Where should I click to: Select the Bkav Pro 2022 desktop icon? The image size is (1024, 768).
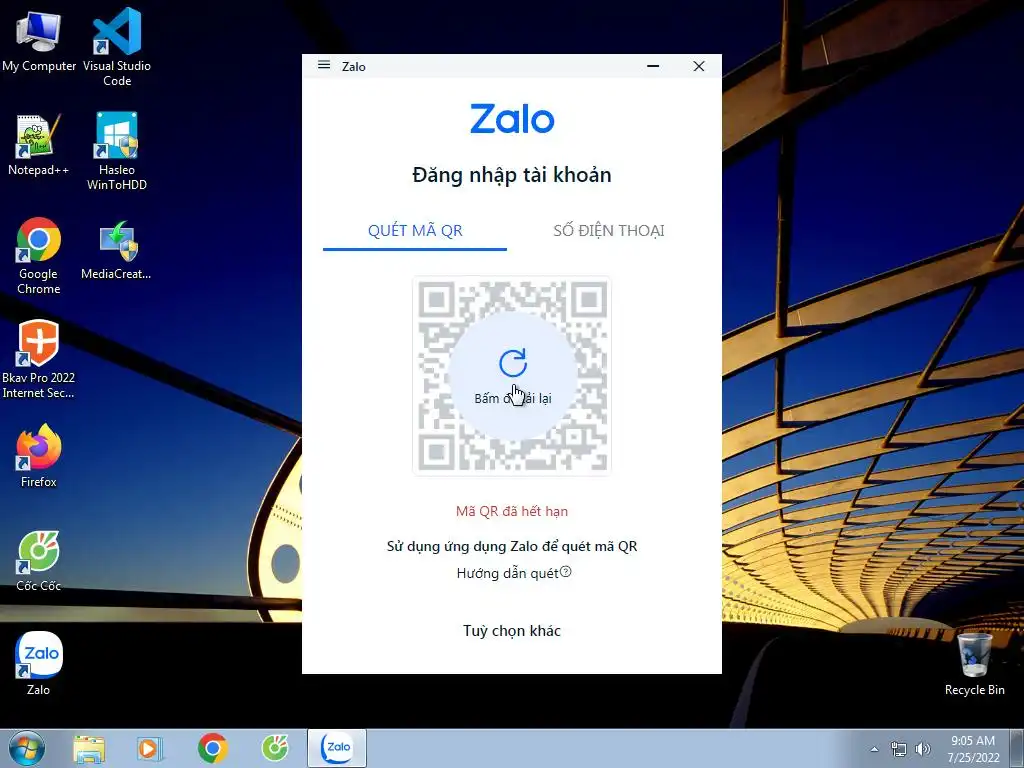(39, 359)
